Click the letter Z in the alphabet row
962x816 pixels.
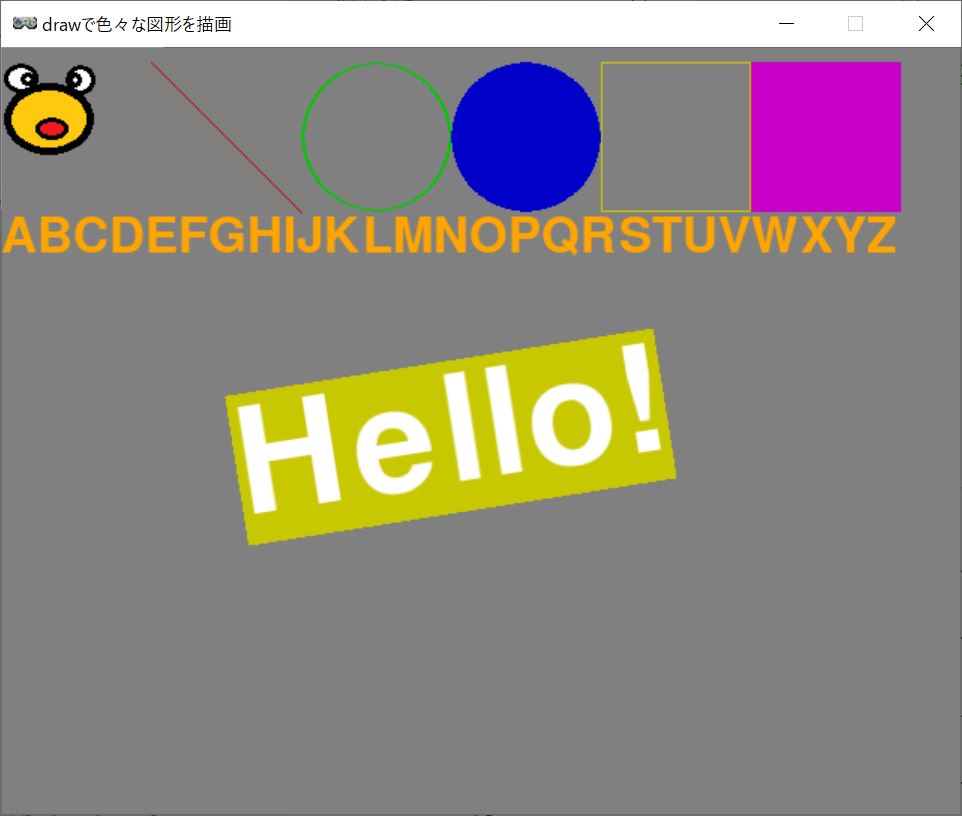tap(880, 236)
